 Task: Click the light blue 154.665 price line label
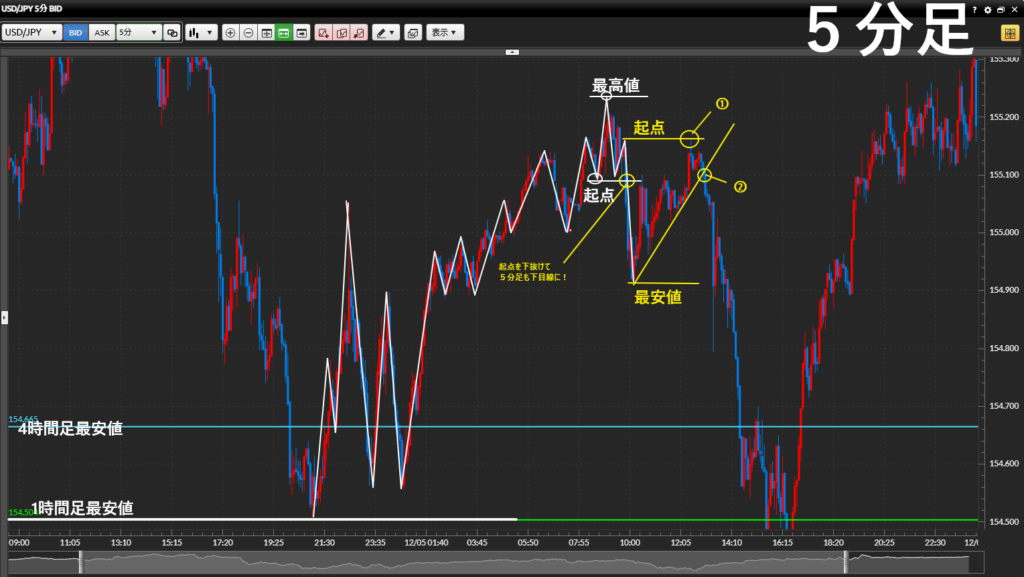(22, 419)
